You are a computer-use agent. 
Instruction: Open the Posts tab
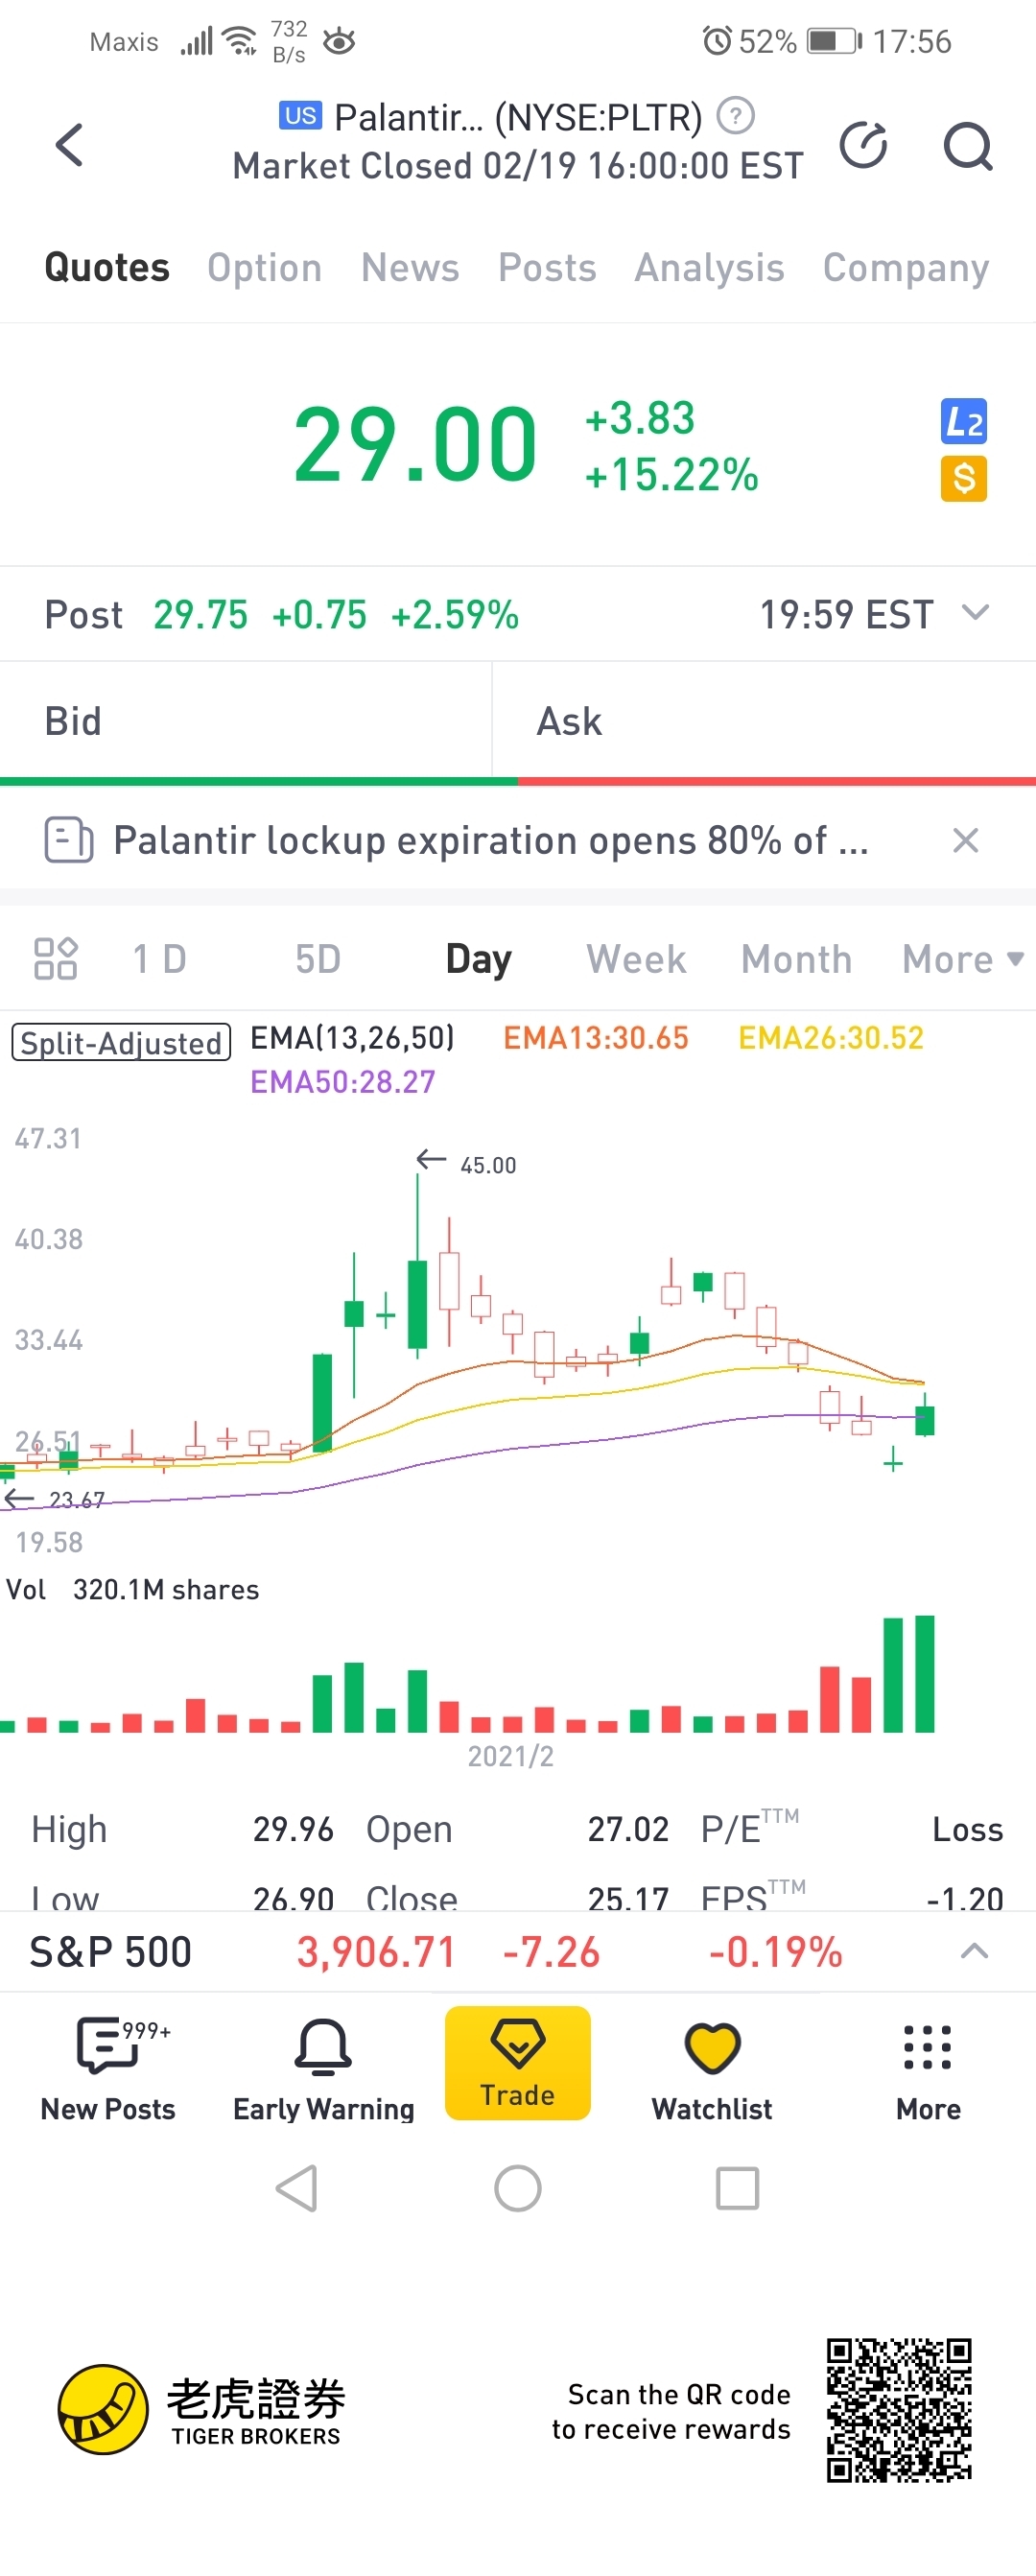(547, 267)
